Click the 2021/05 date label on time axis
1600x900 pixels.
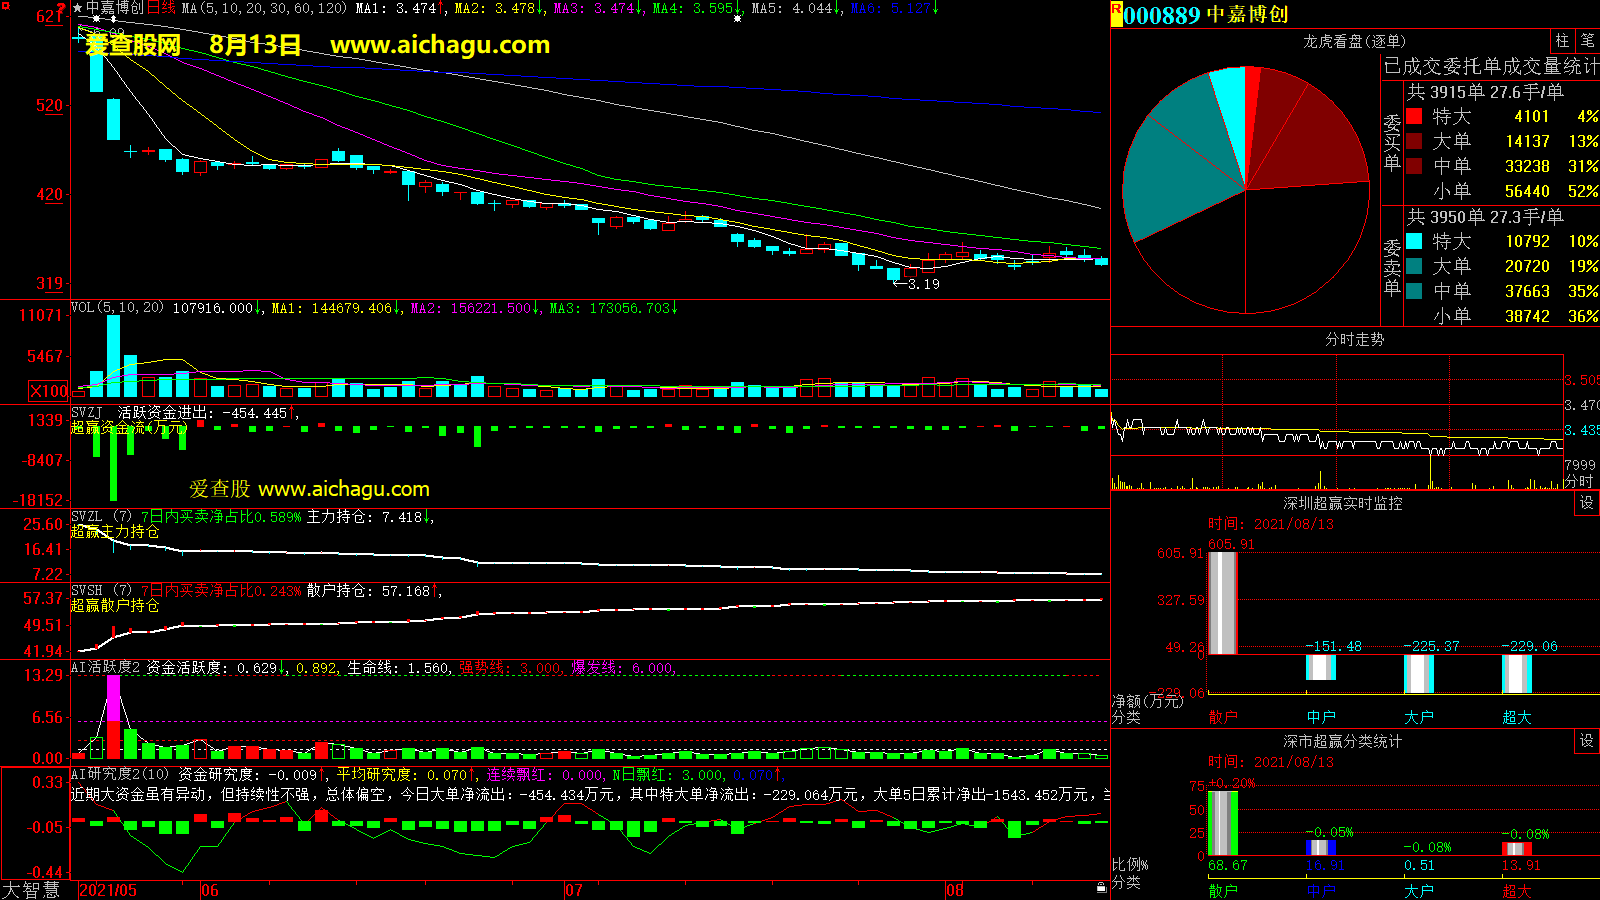(x=108, y=890)
